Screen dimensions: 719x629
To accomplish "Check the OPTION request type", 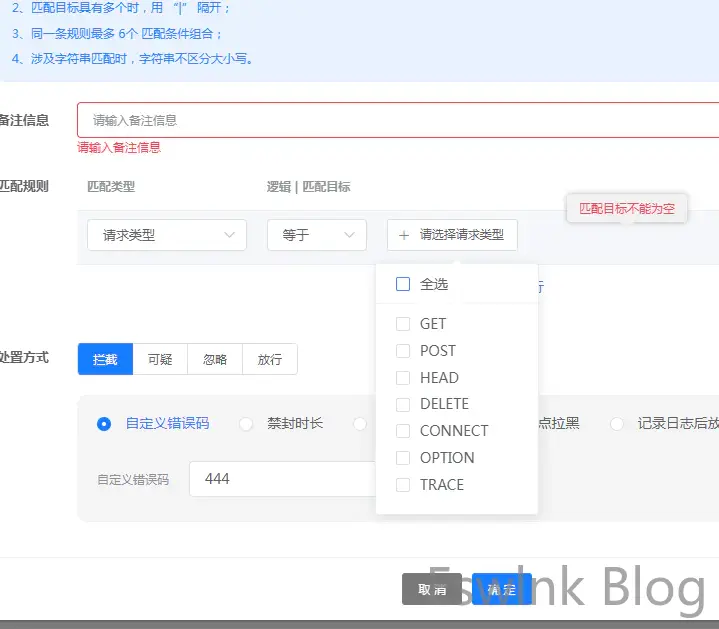I will [403, 458].
